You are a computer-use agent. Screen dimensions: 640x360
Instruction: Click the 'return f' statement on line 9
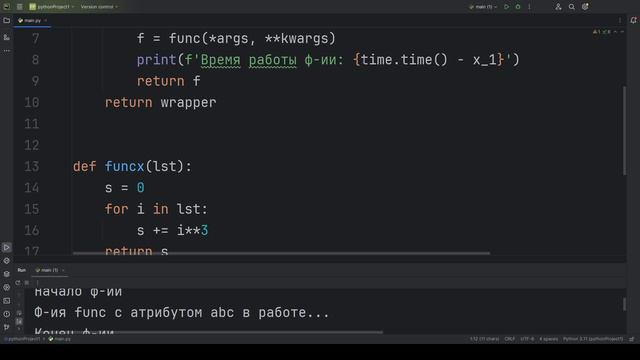point(169,81)
